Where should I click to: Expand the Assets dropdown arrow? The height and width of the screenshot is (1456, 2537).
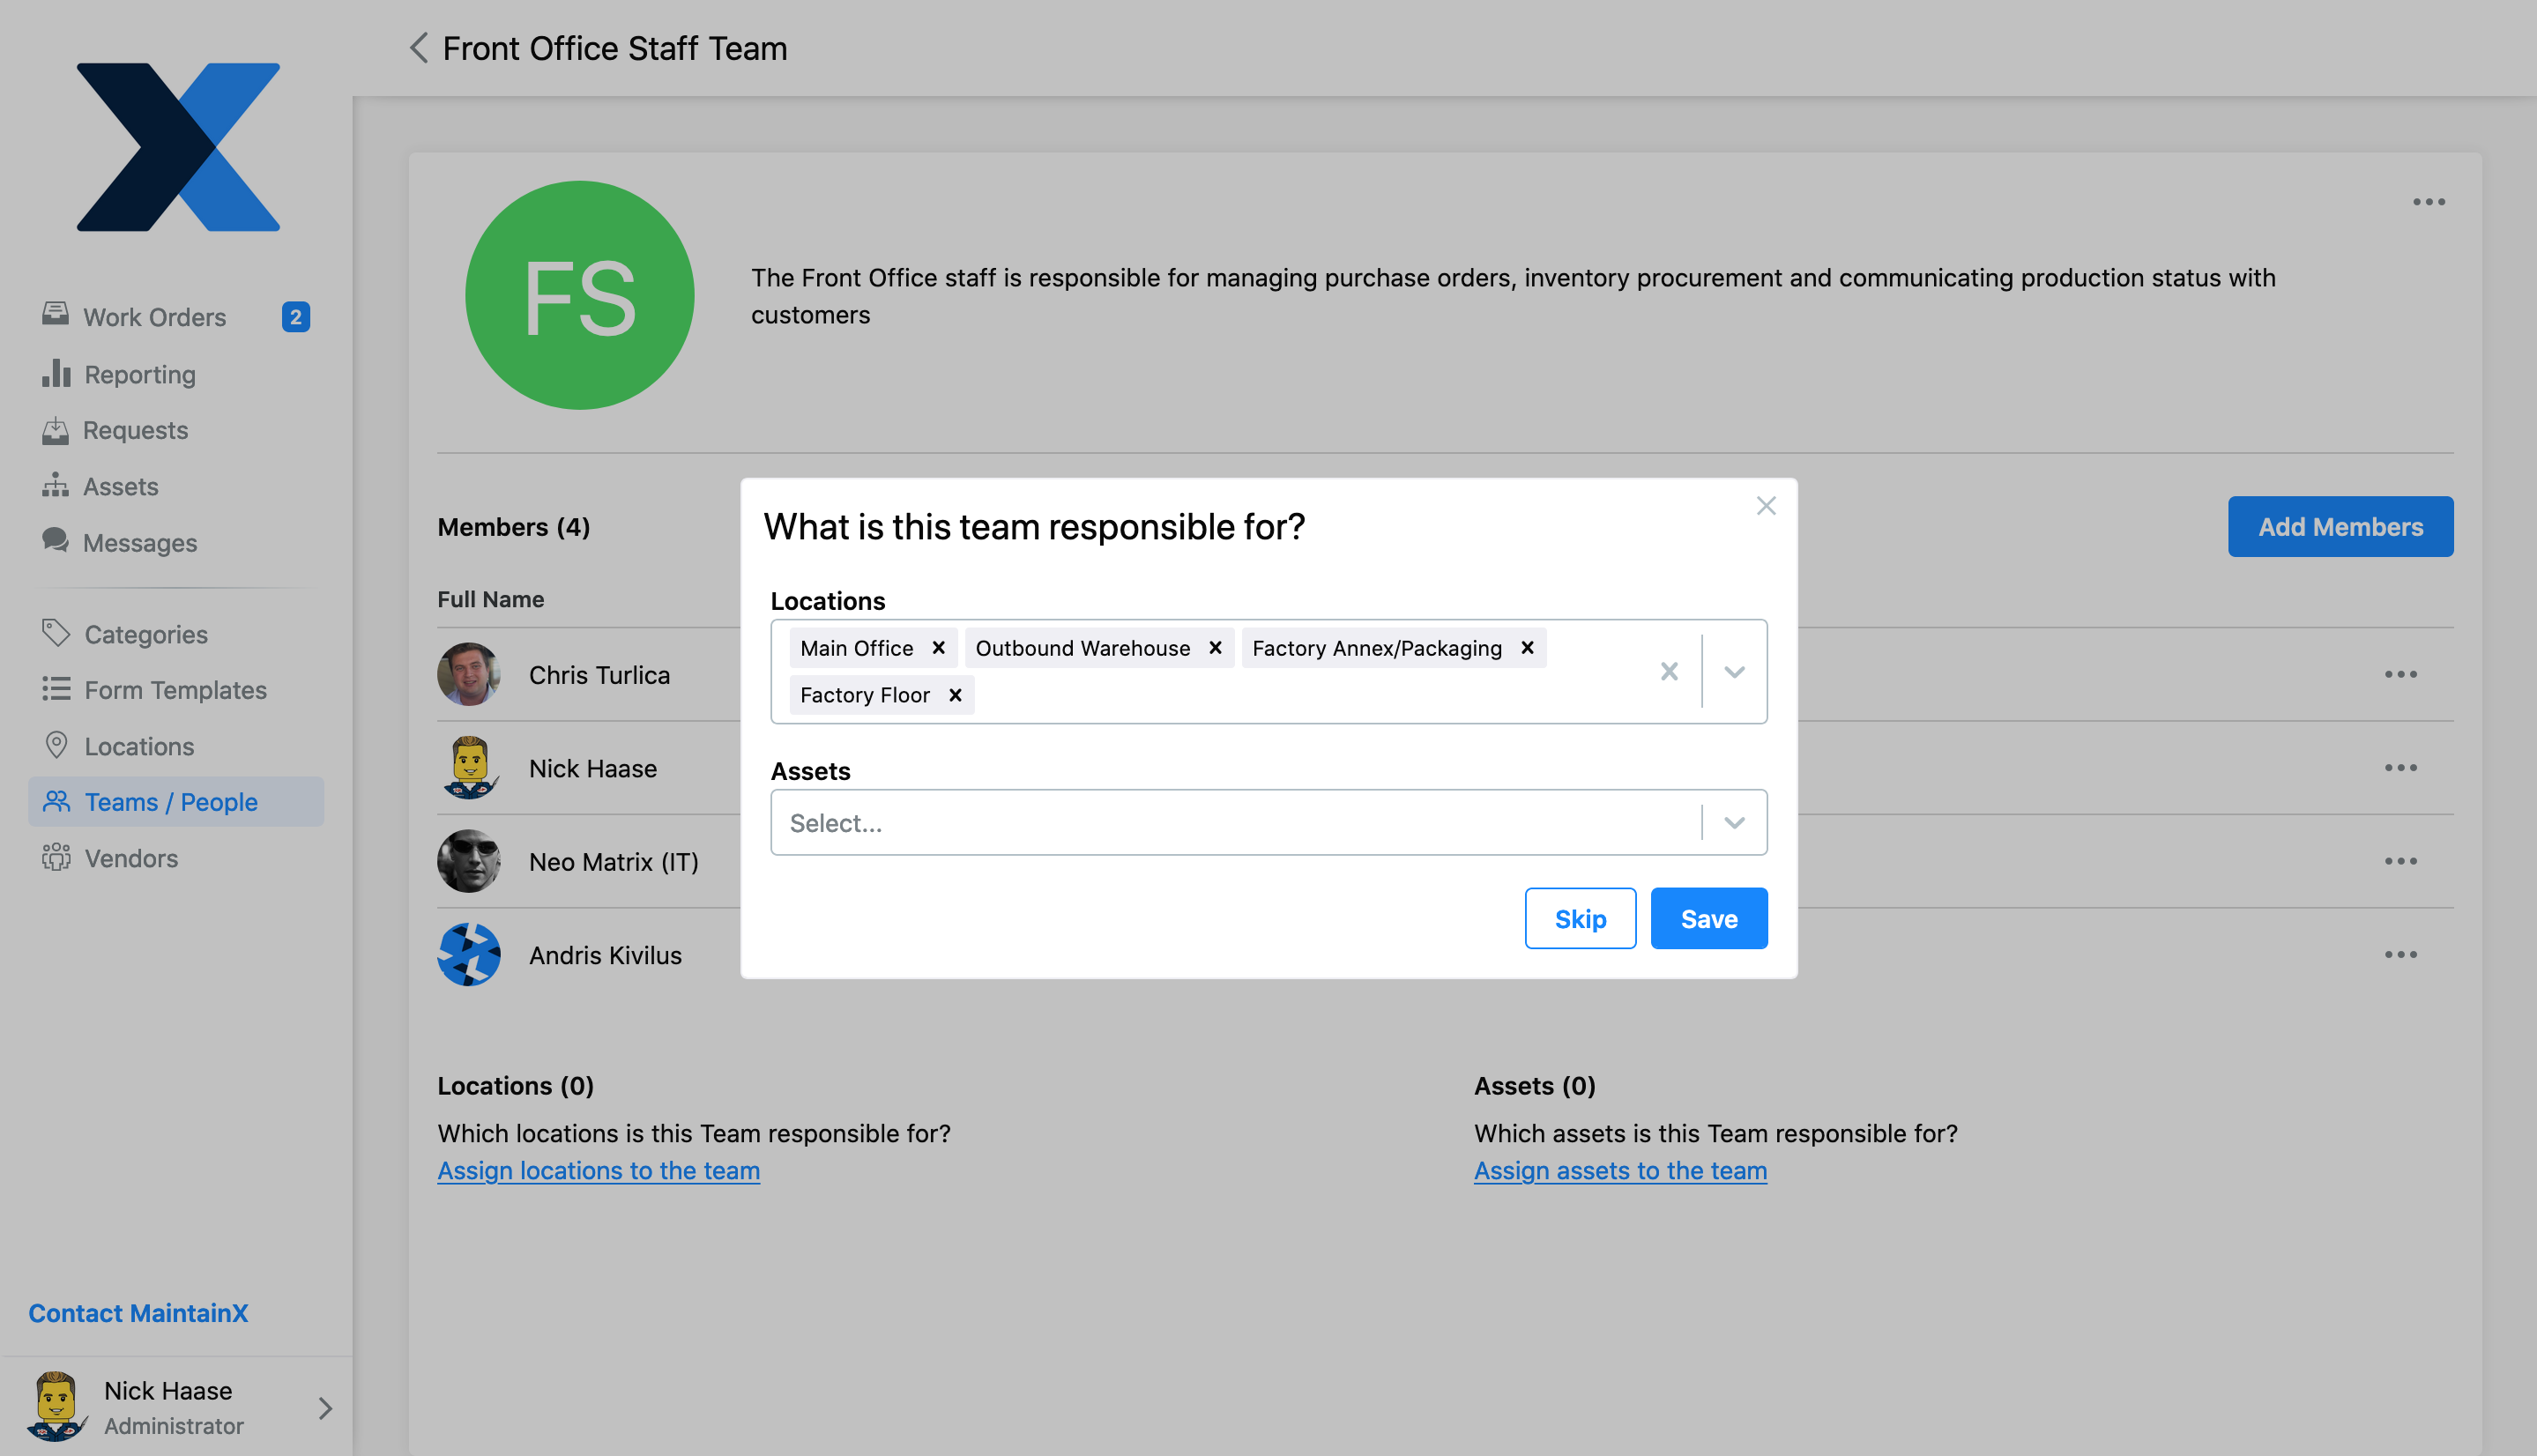(1734, 822)
